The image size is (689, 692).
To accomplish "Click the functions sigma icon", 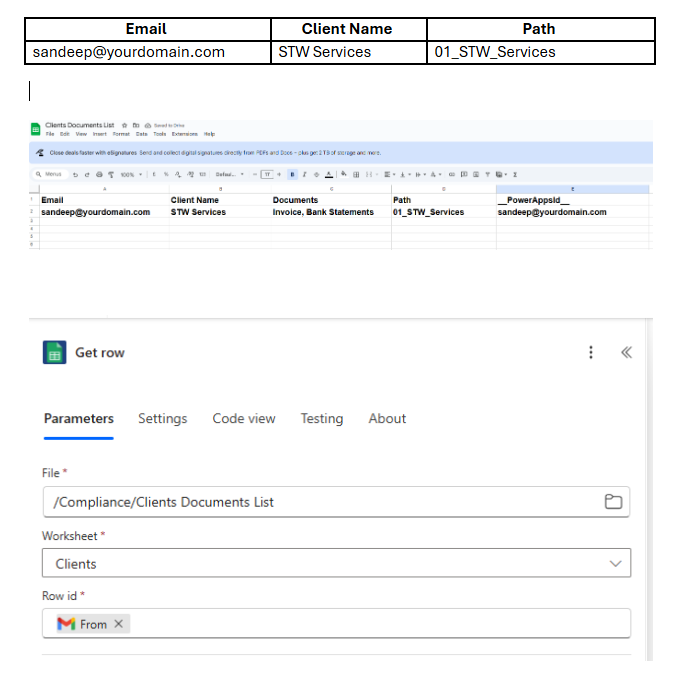I will [x=515, y=175].
